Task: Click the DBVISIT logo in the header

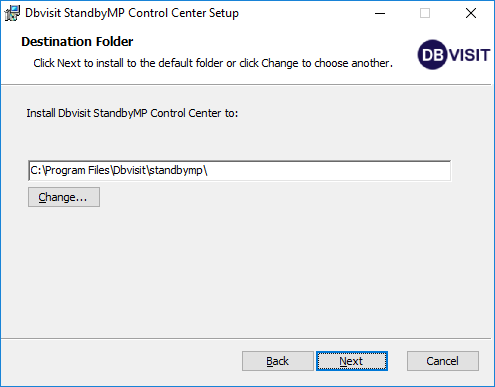Action: pyautogui.click(x=454, y=55)
